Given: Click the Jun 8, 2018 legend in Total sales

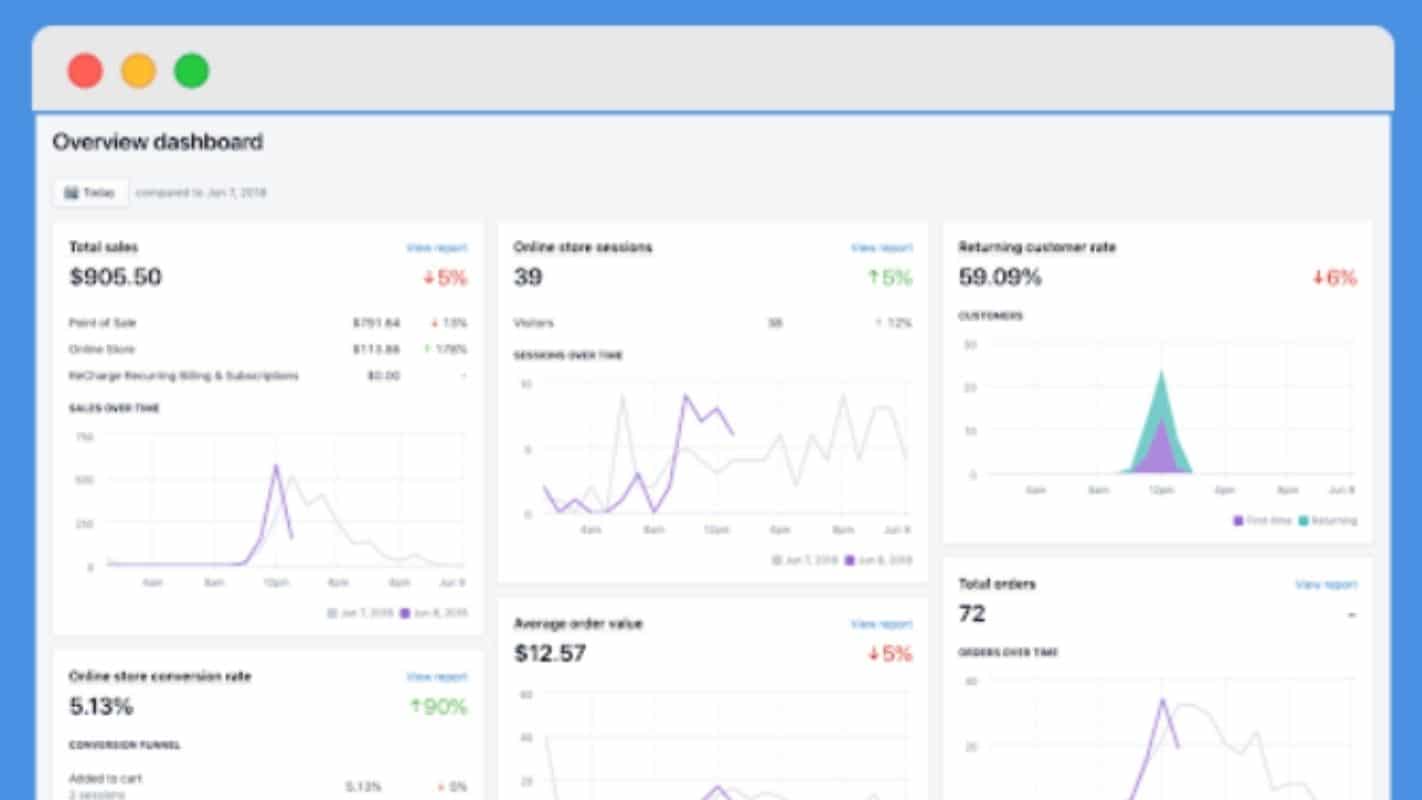Looking at the screenshot, I should pos(433,612).
